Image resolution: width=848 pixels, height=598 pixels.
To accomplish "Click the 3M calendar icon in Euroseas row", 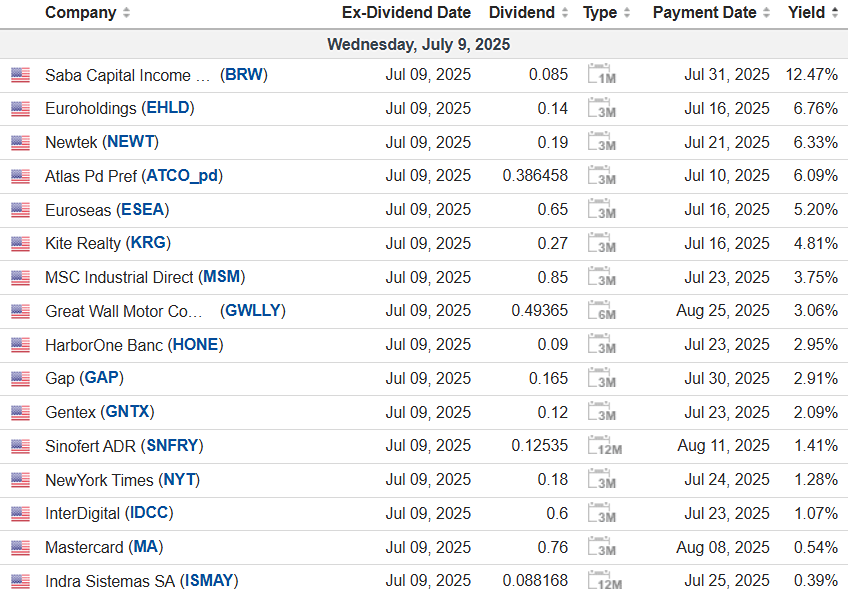I will click(x=601, y=209).
